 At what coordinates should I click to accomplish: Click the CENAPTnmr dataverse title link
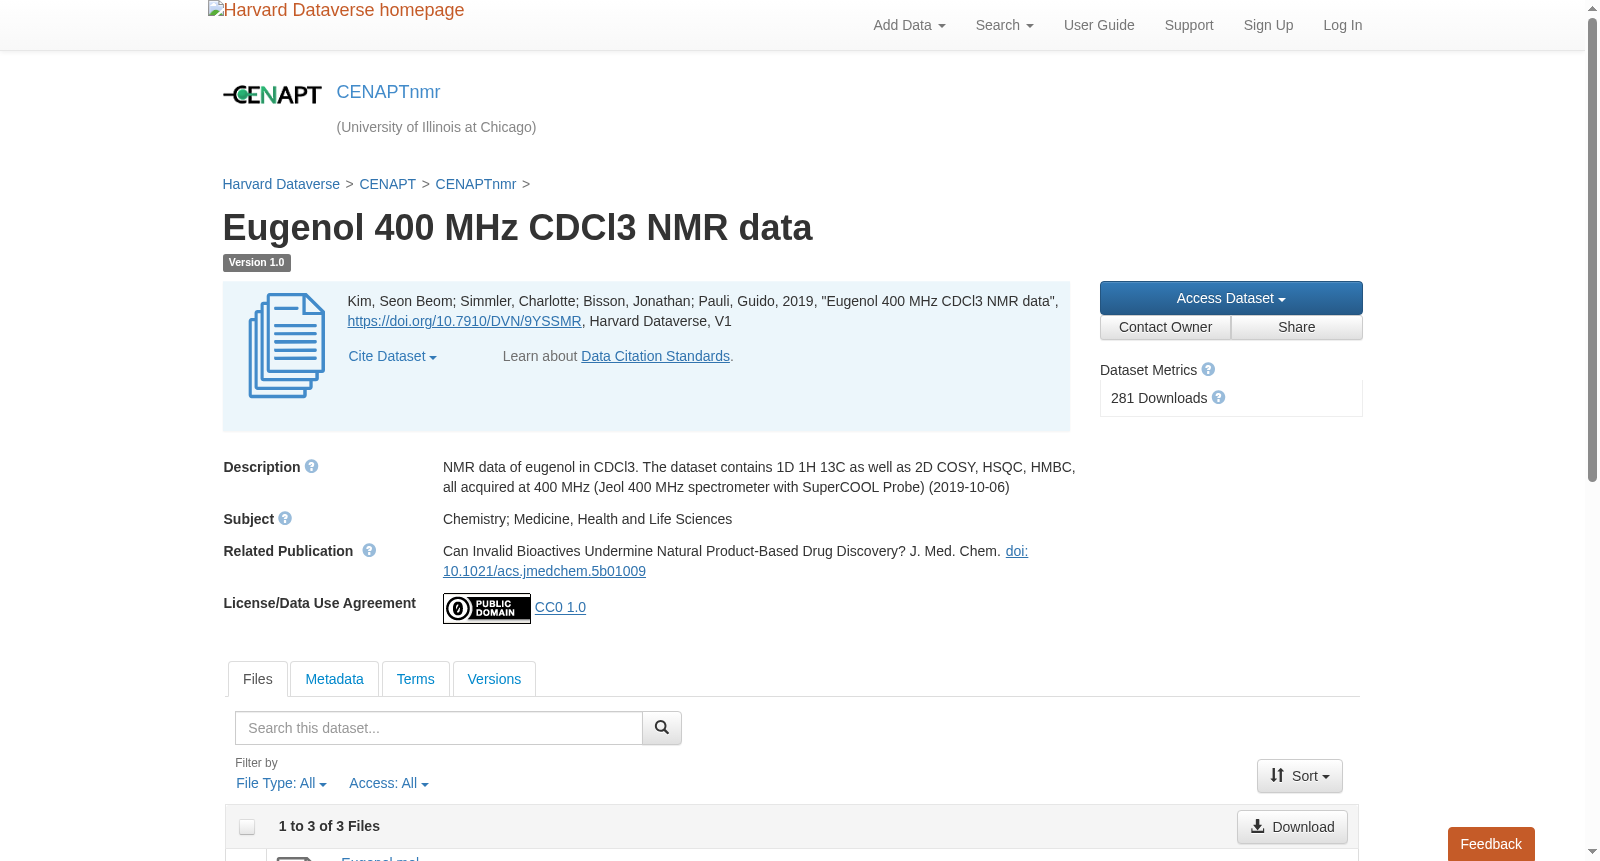(388, 92)
